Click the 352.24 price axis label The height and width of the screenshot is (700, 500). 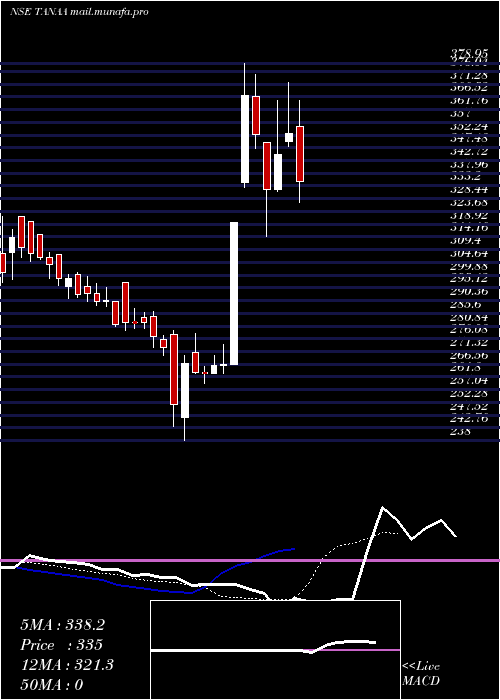point(469,126)
